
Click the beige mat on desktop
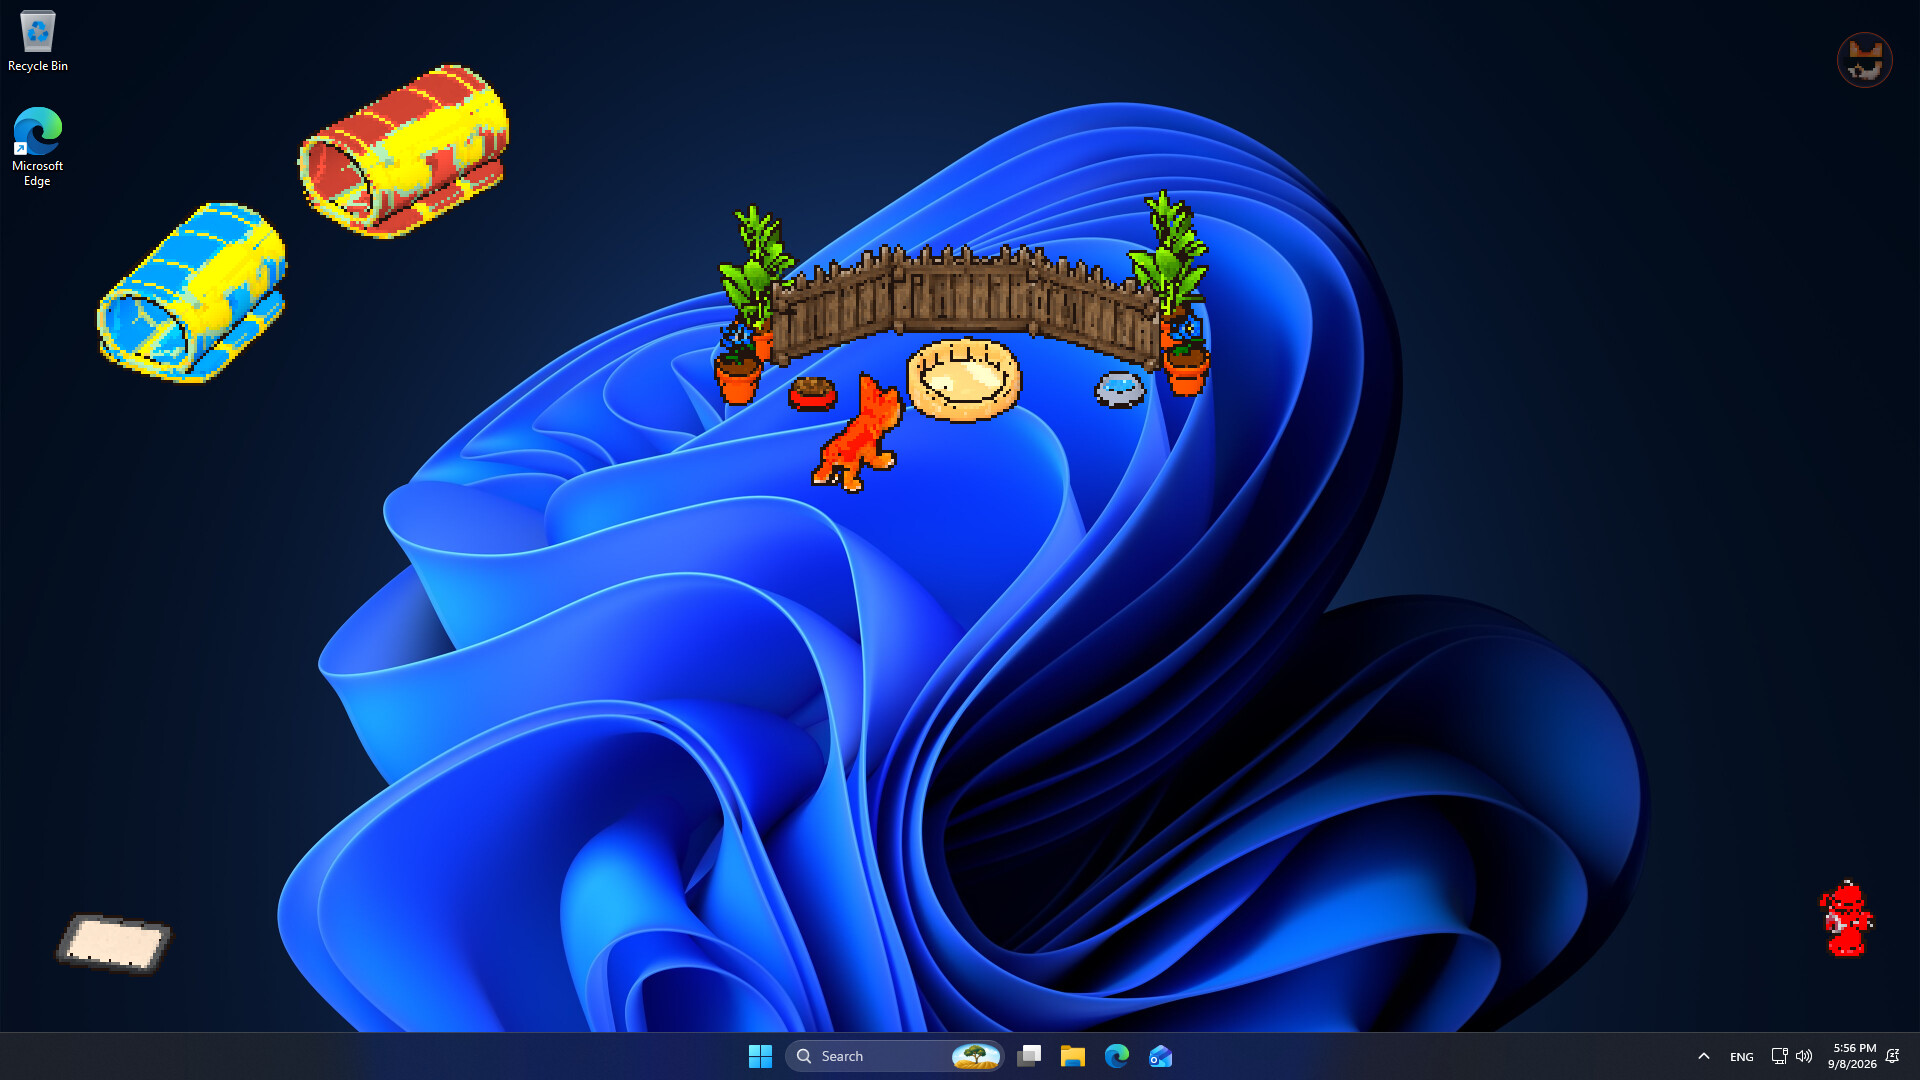pos(113,942)
